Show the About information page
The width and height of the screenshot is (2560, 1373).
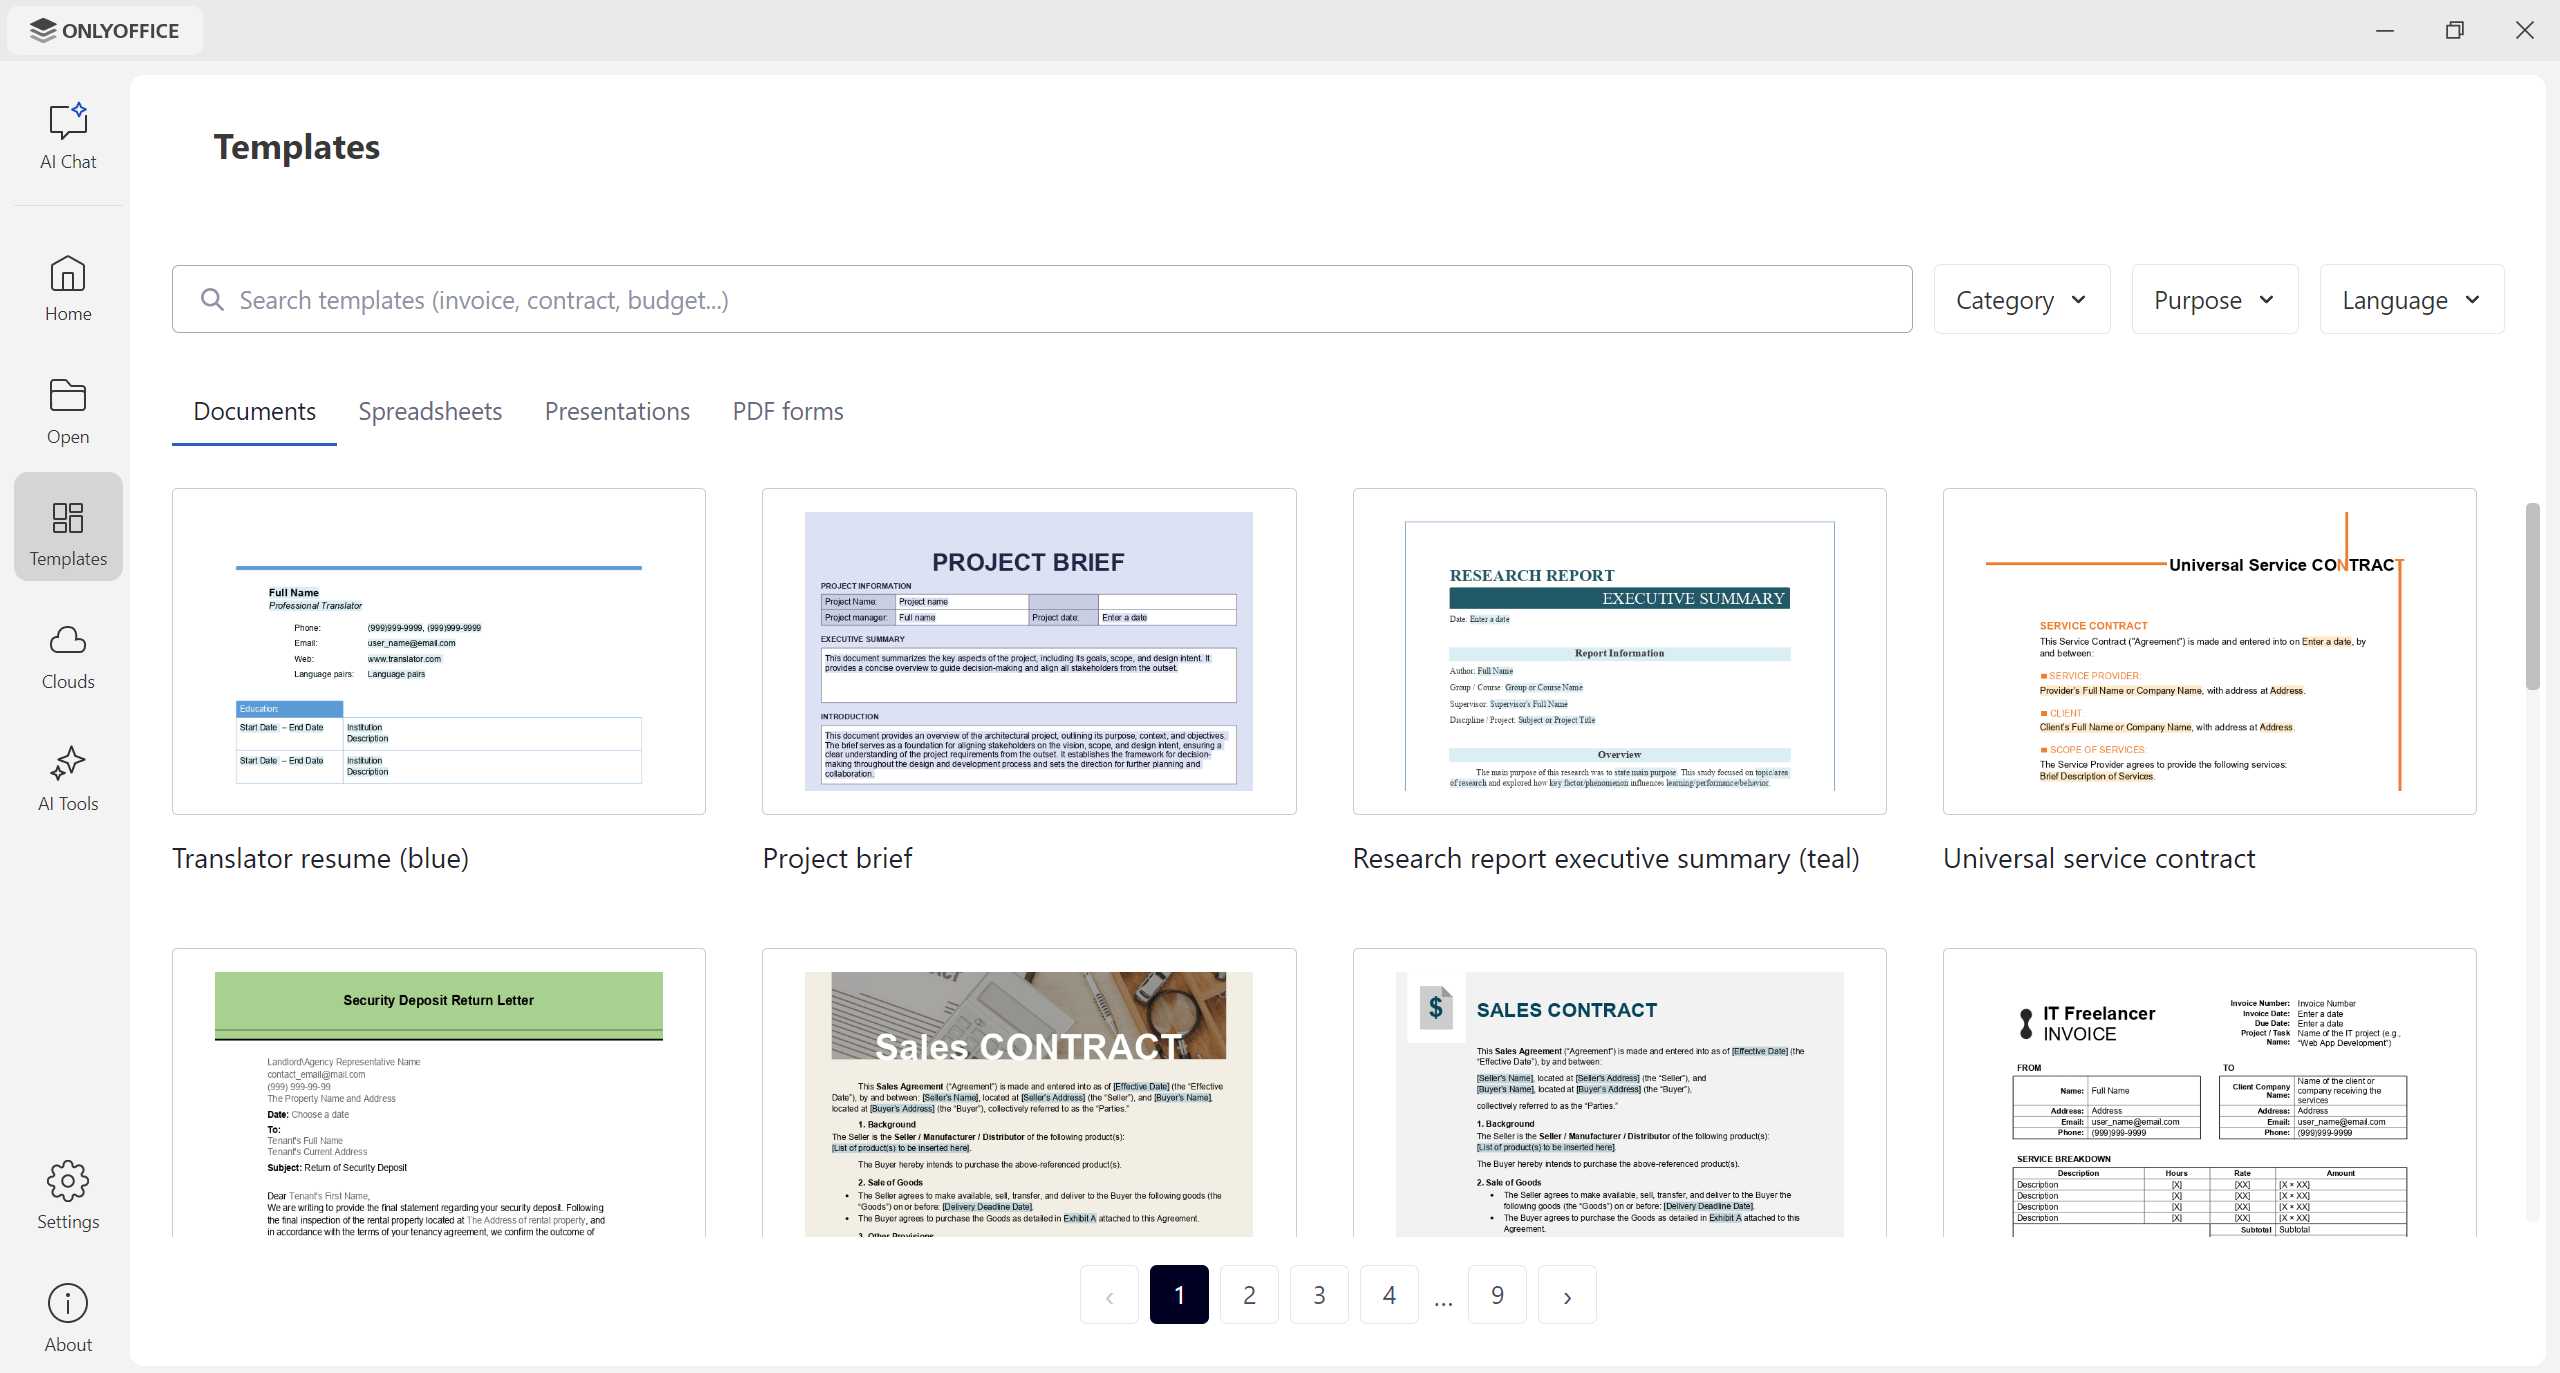pos(68,1319)
